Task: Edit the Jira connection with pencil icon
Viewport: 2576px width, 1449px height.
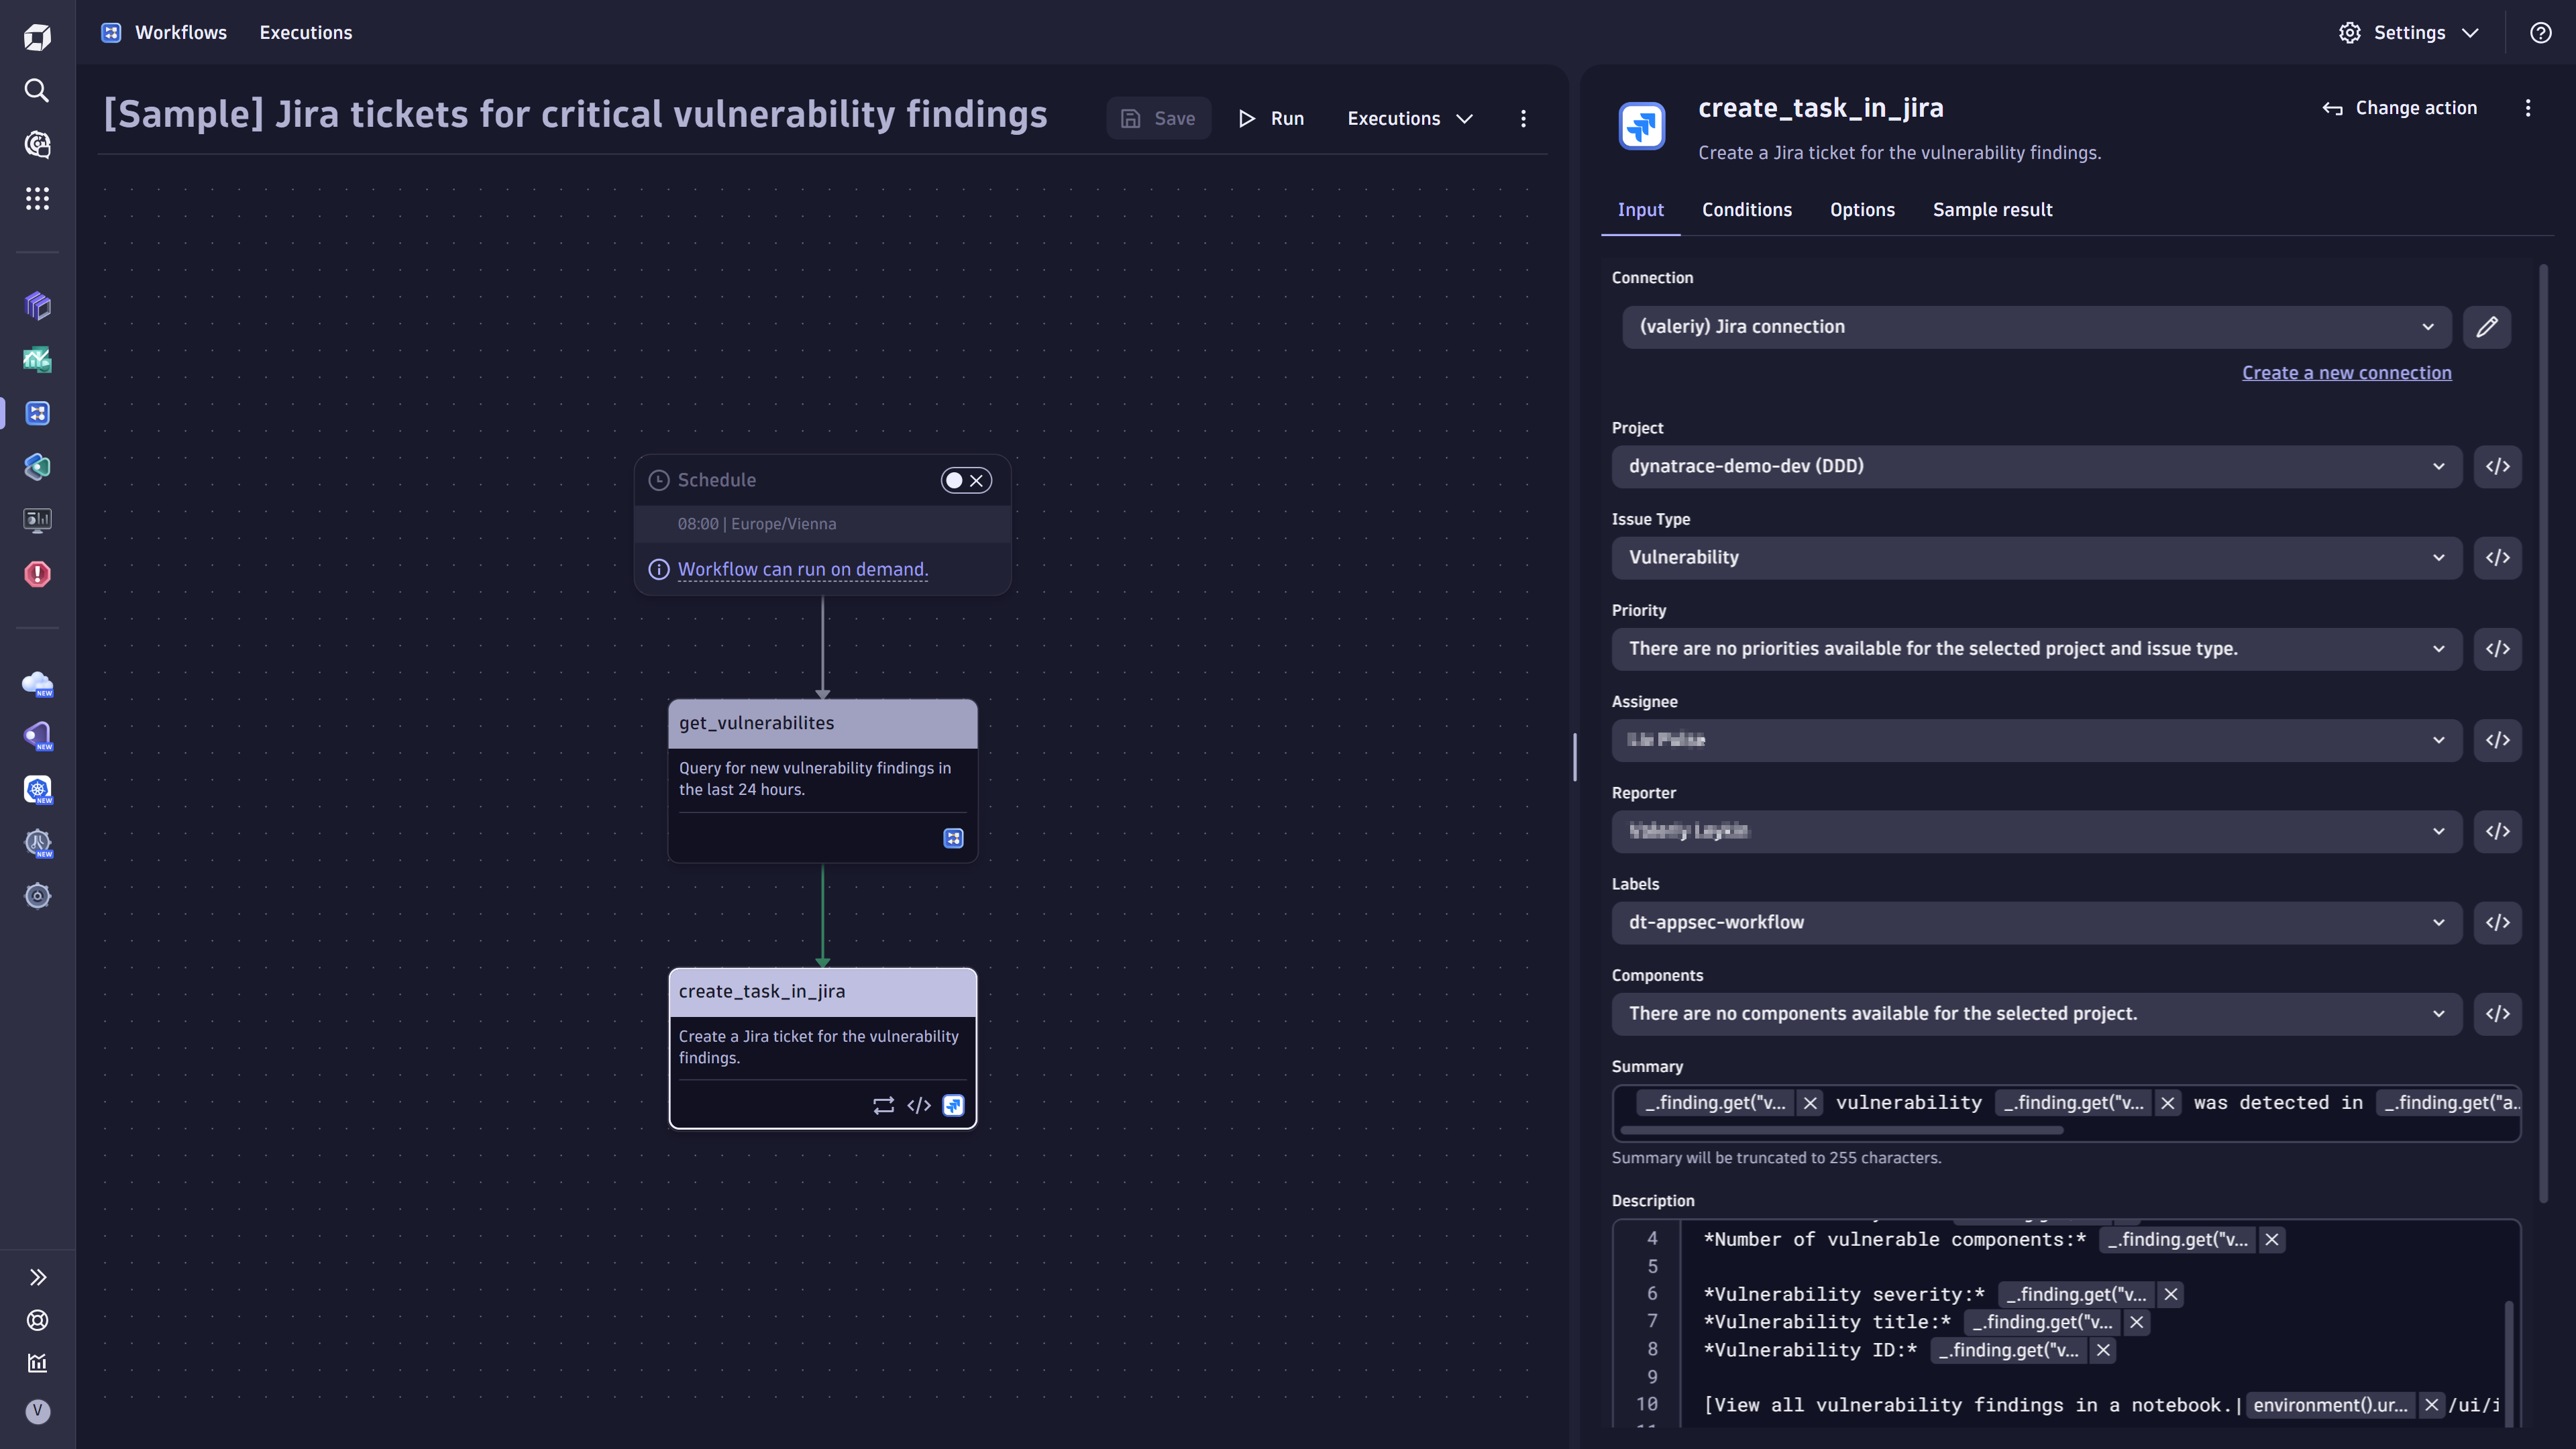Action: tap(2487, 327)
